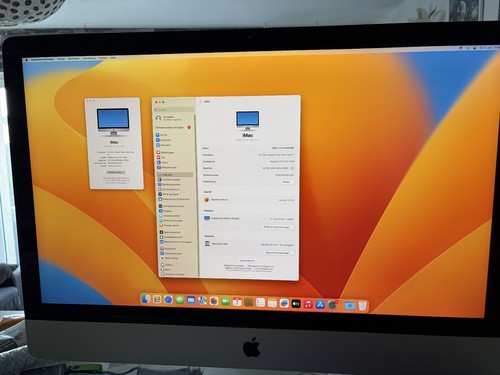500x375 pixels.
Task: Open the Displayeinstellungen button
Action: [x=278, y=227]
